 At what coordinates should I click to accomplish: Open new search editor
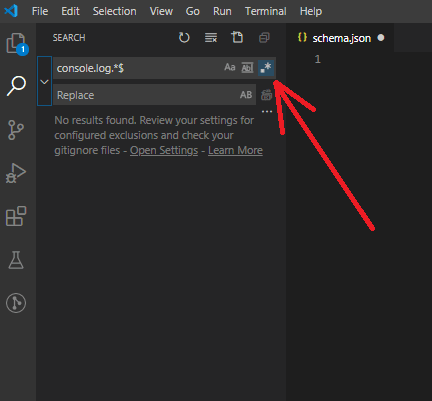(237, 37)
